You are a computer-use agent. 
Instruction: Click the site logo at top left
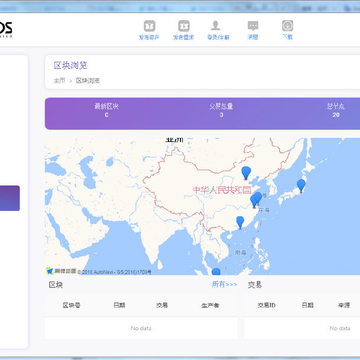(x=6, y=29)
